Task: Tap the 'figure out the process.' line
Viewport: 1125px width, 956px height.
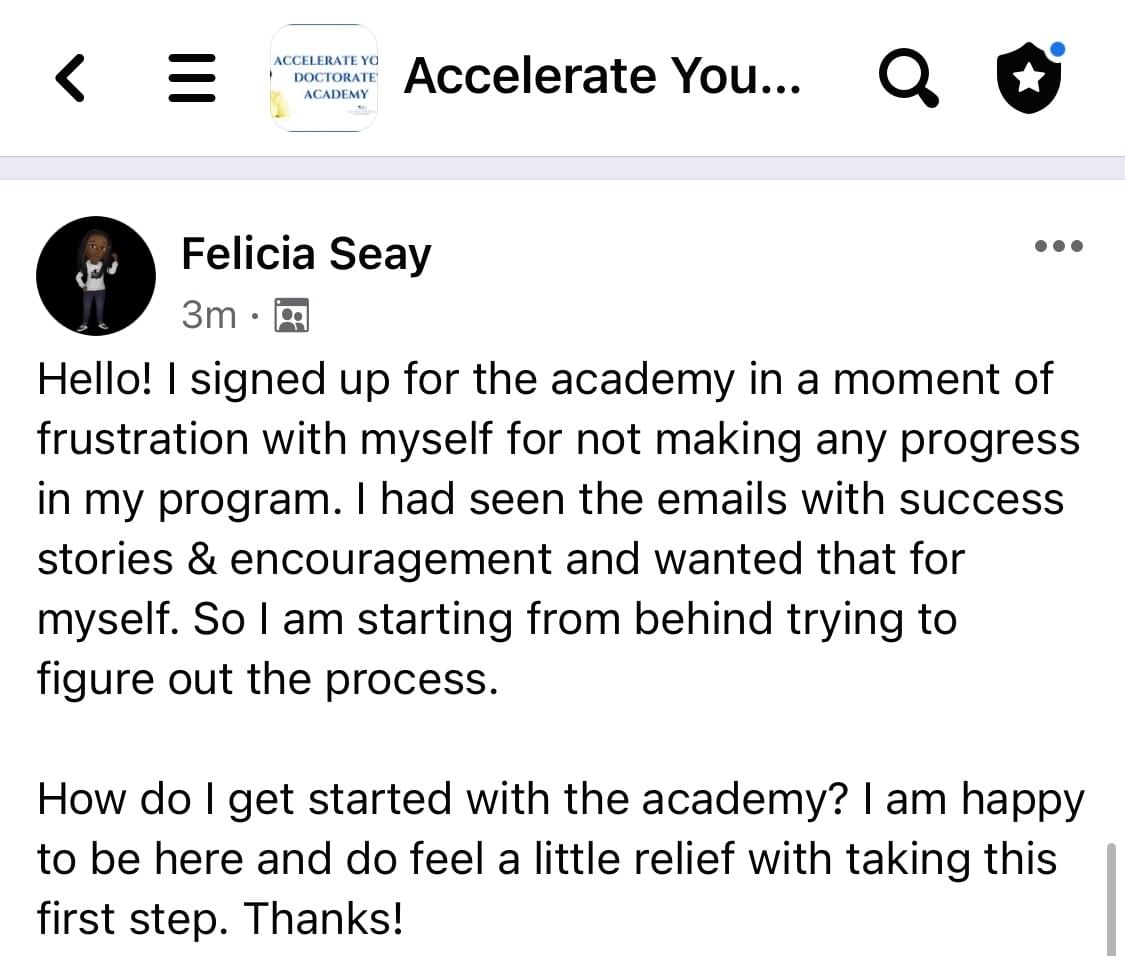Action: click(x=267, y=680)
